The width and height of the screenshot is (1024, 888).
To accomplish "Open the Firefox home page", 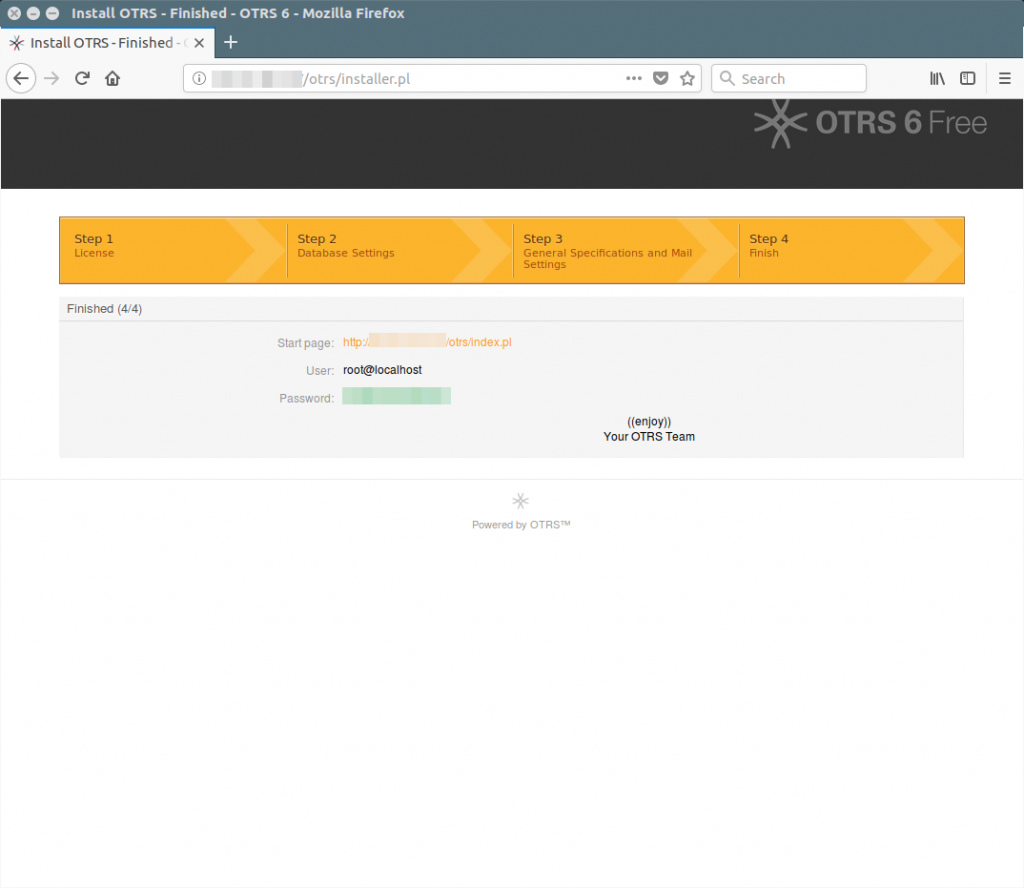I will [112, 78].
